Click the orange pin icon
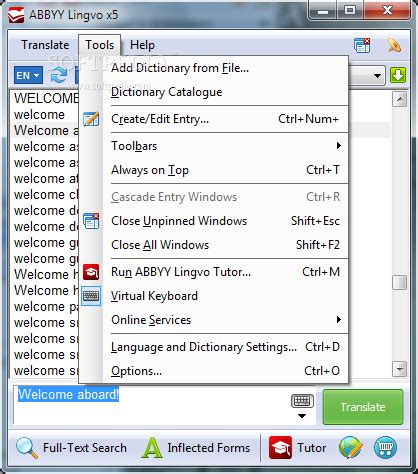 [394, 45]
